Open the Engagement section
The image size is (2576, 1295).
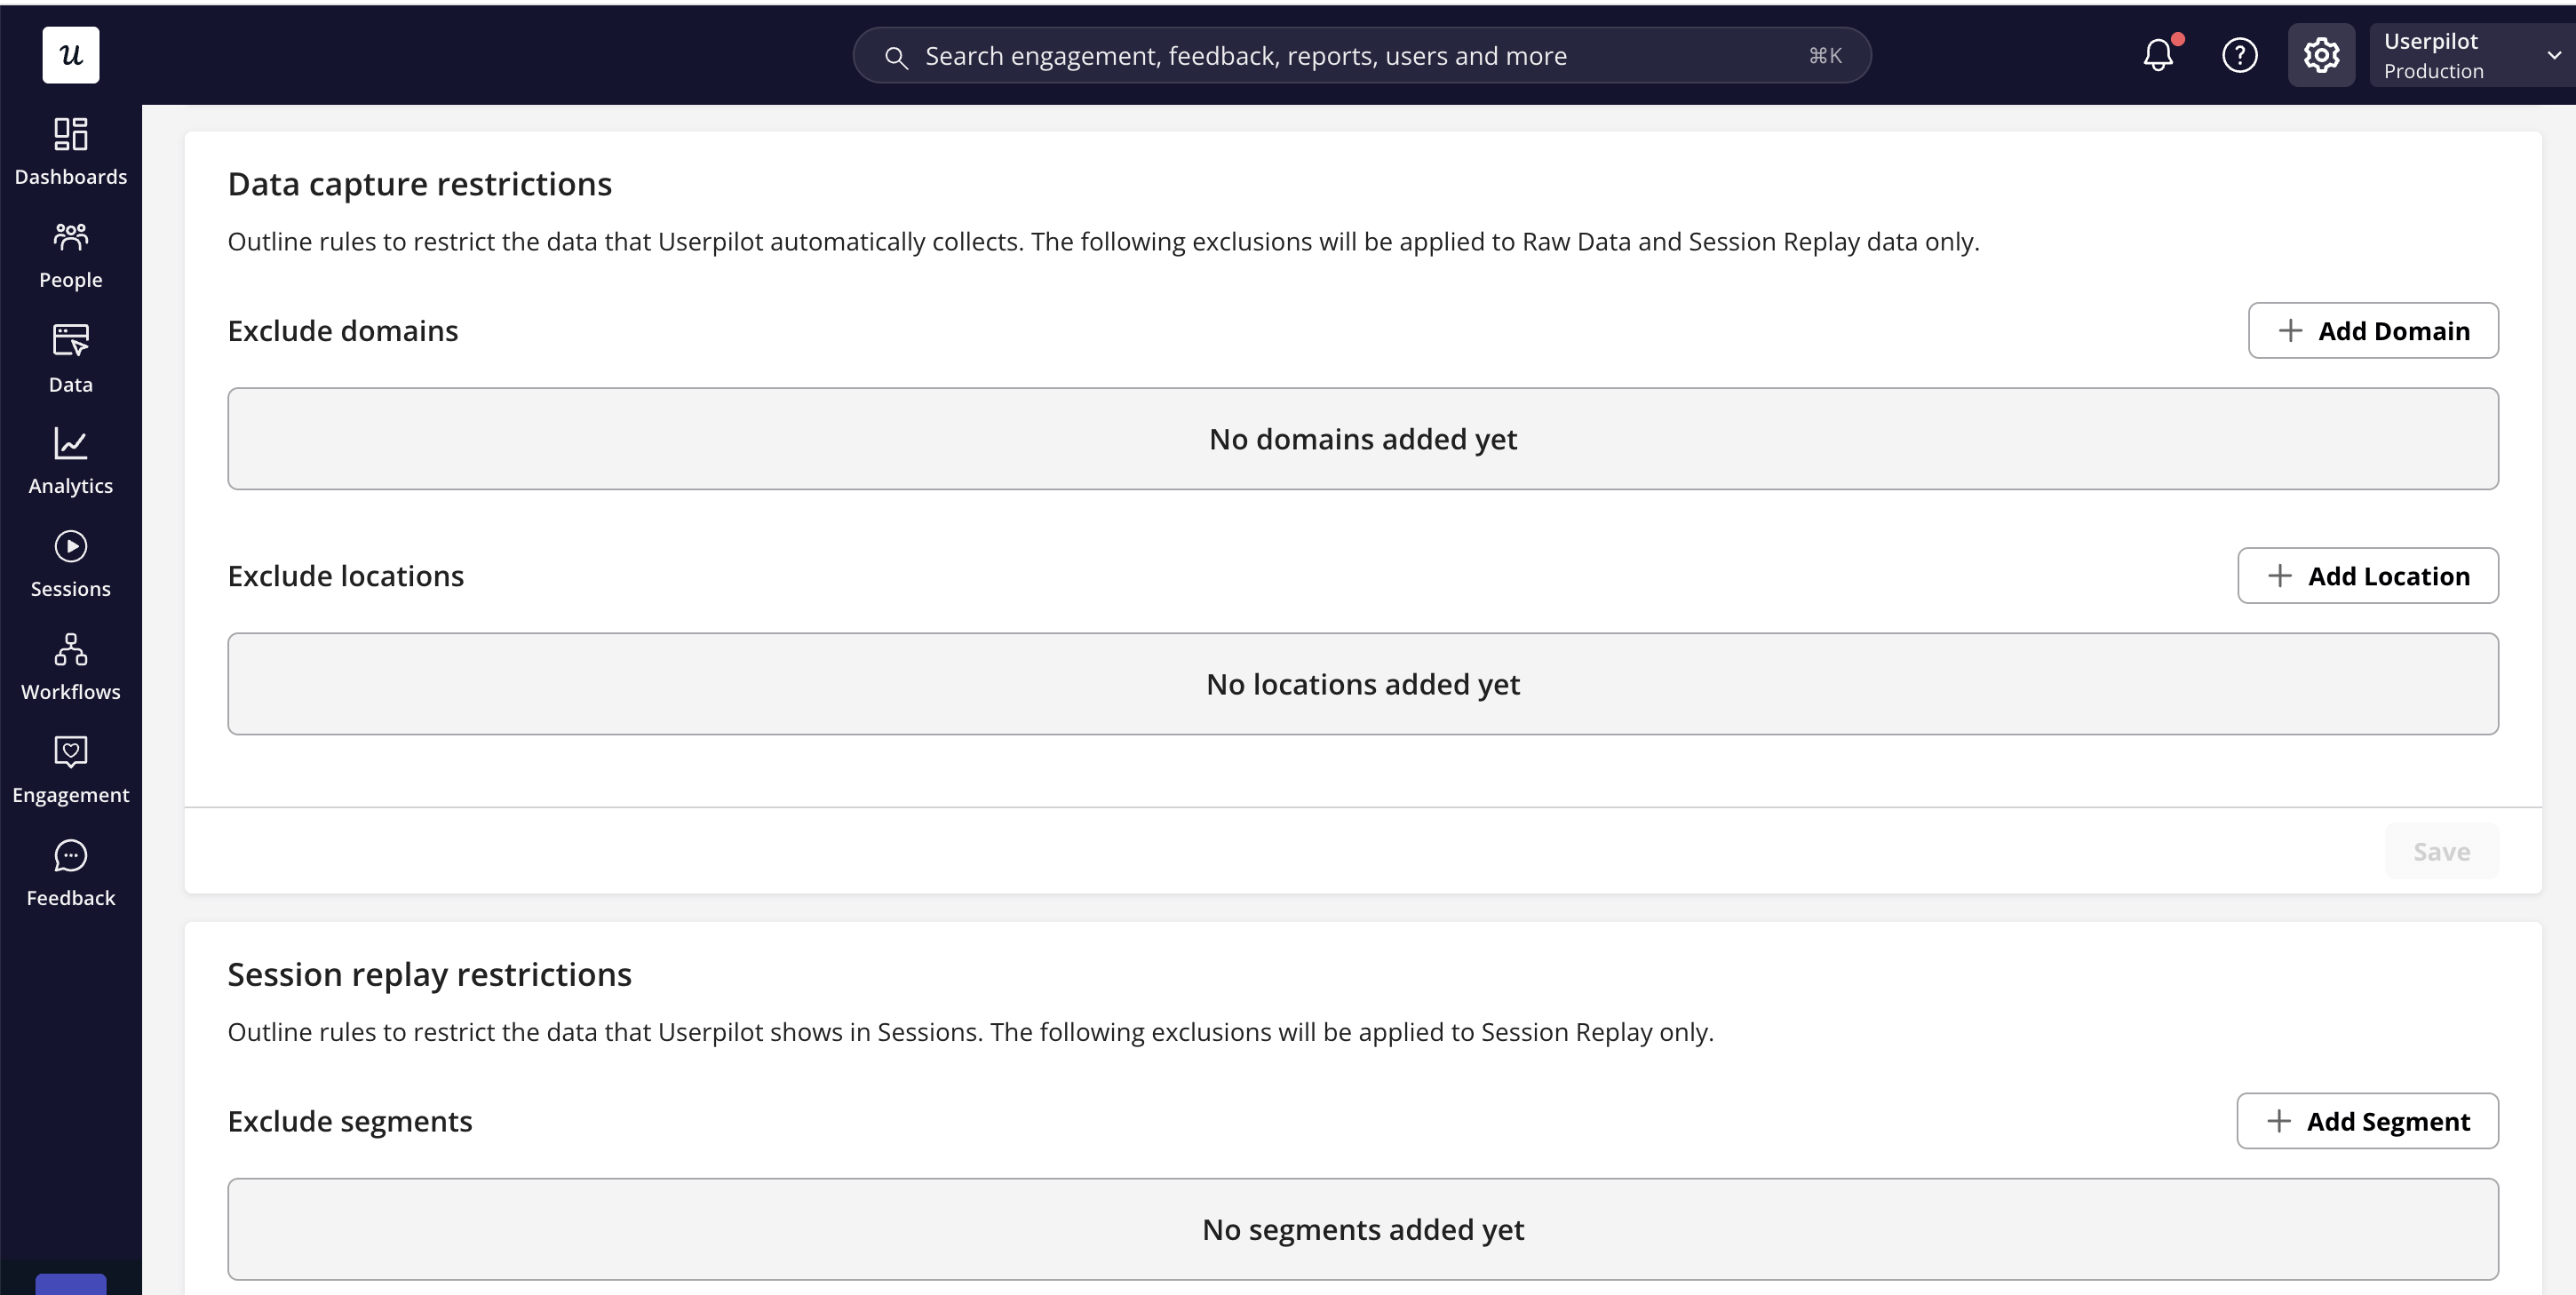(70, 771)
